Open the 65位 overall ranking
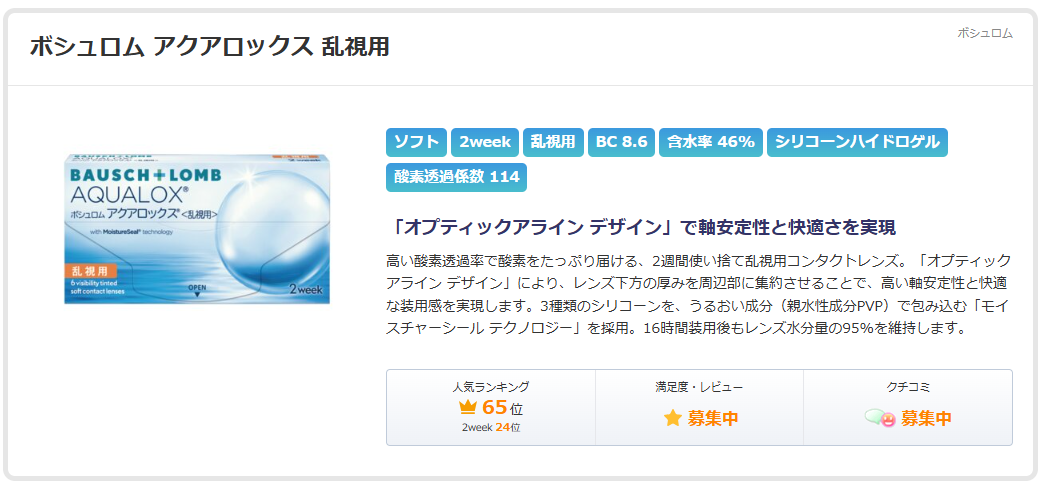This screenshot has width=1040, height=484. [x=502, y=407]
